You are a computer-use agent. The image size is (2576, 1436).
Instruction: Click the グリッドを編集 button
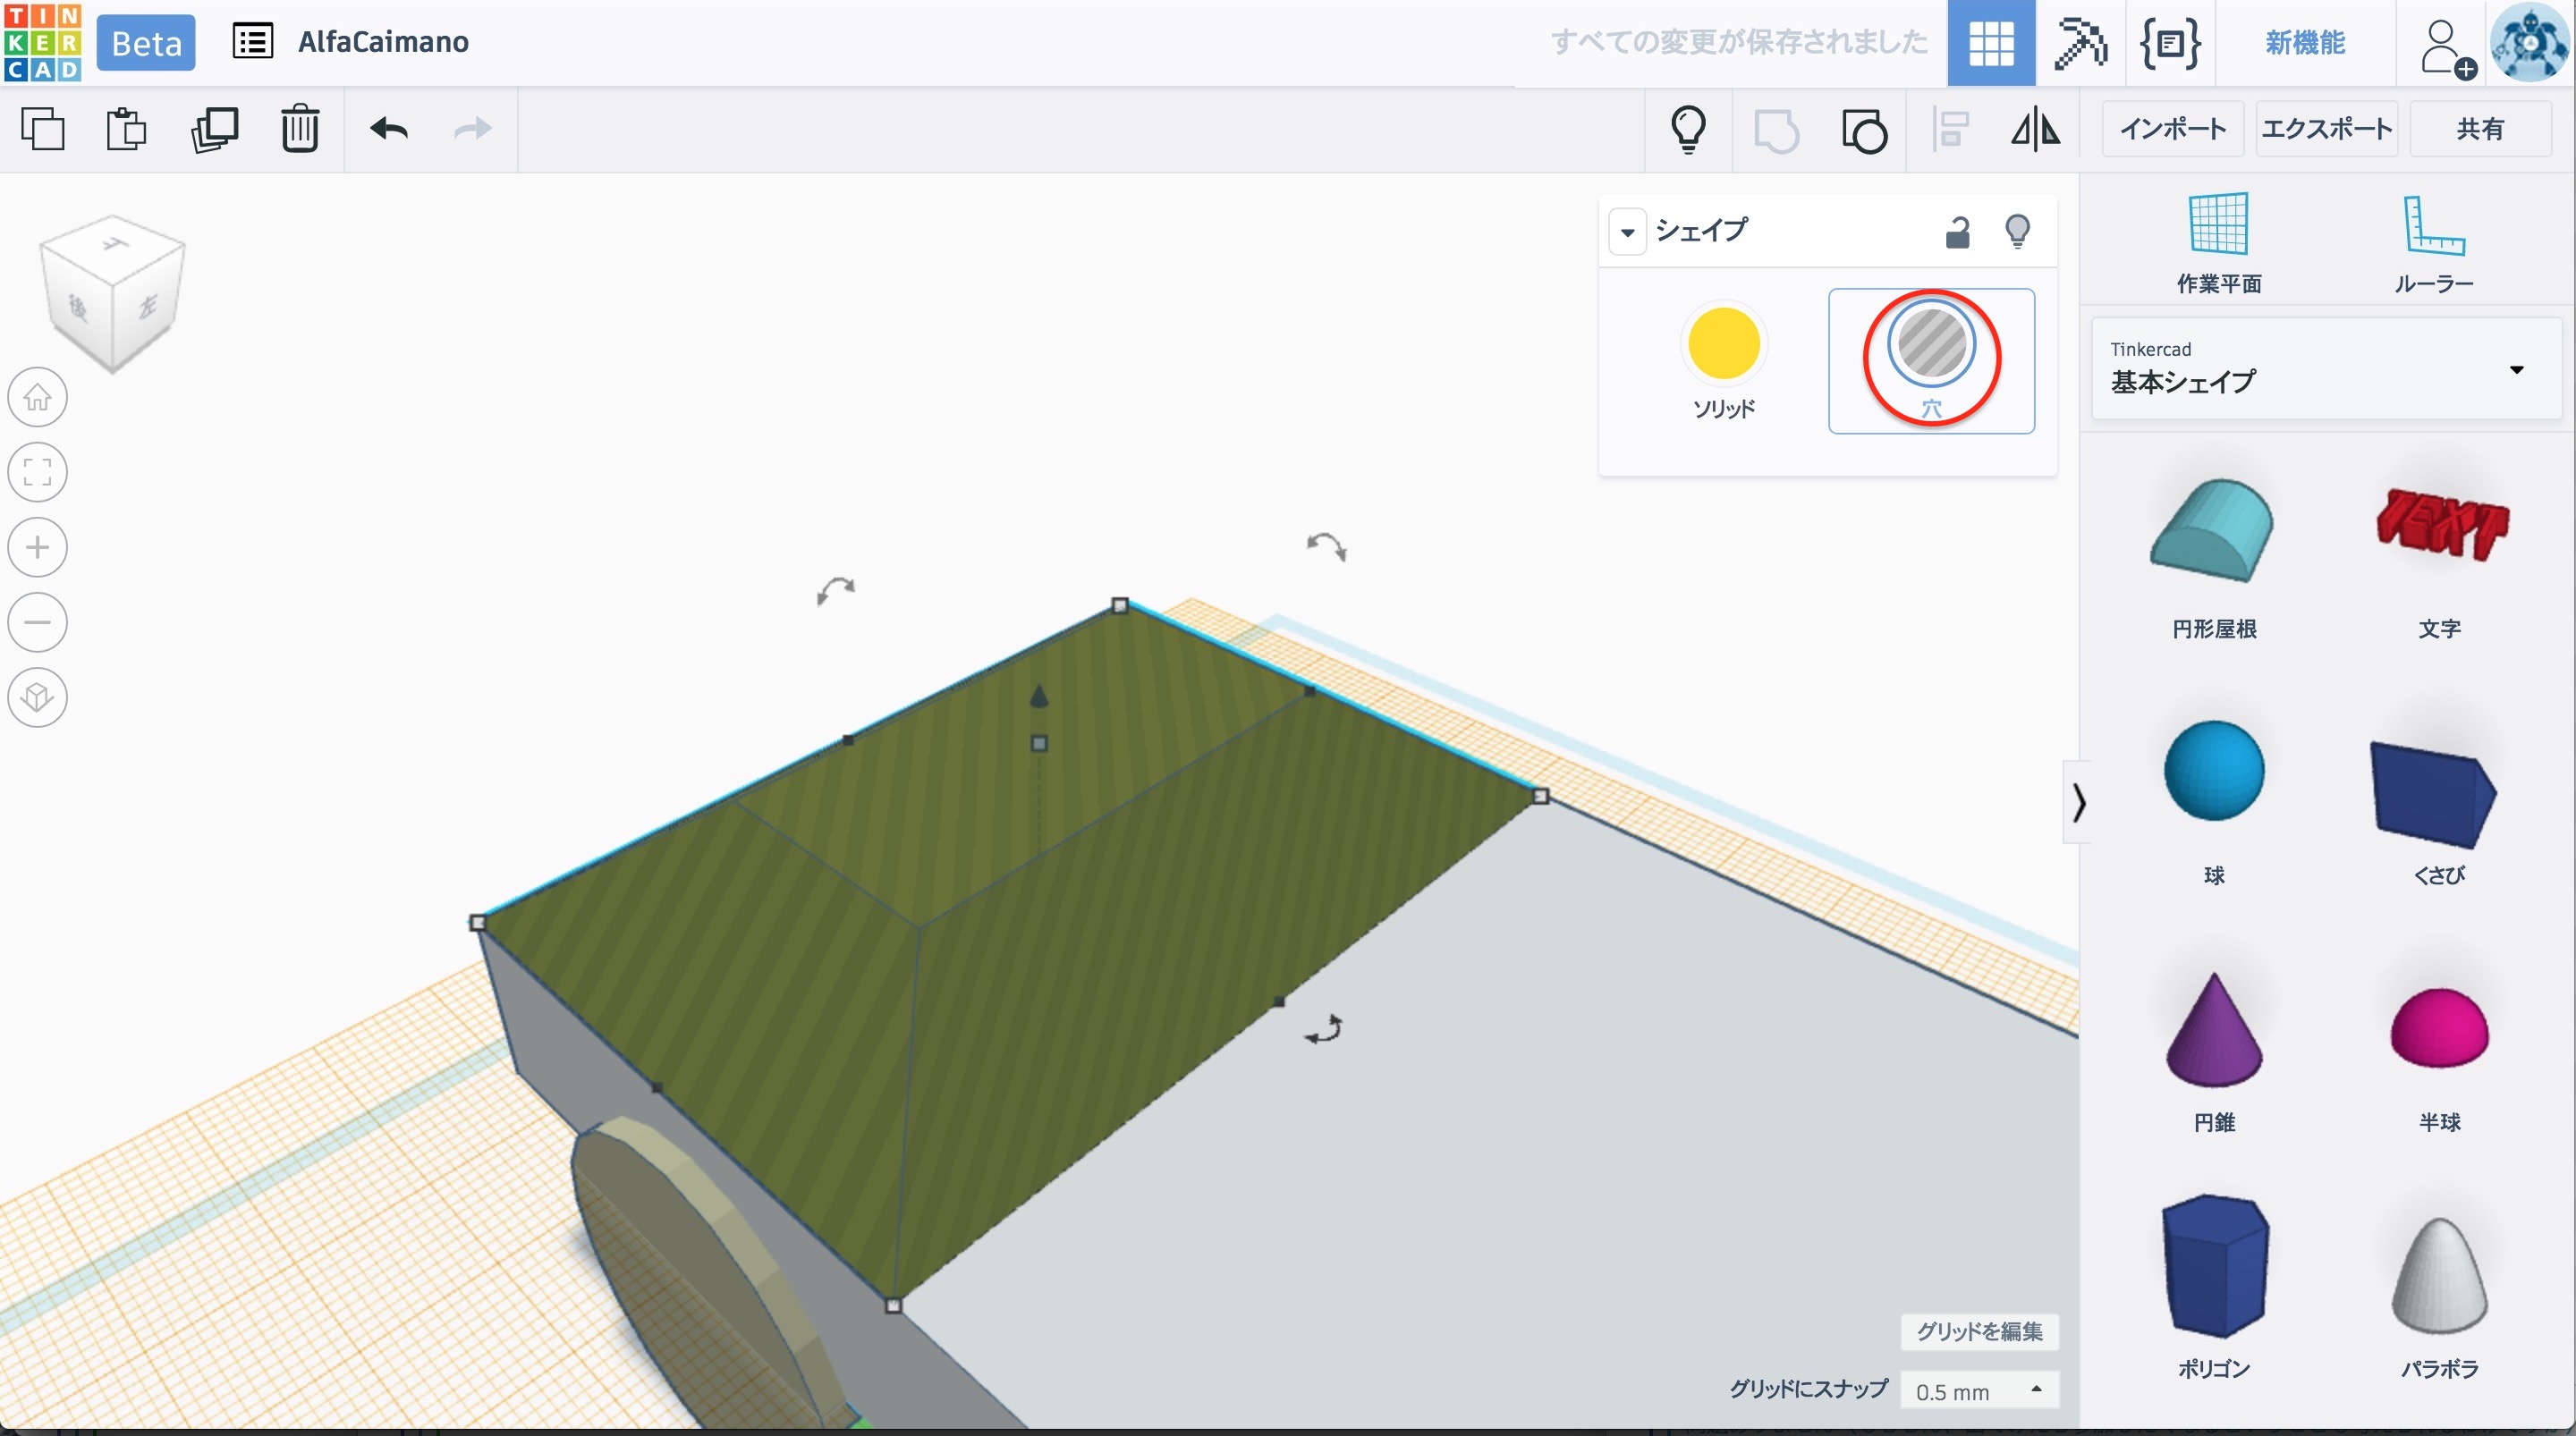(x=1979, y=1331)
